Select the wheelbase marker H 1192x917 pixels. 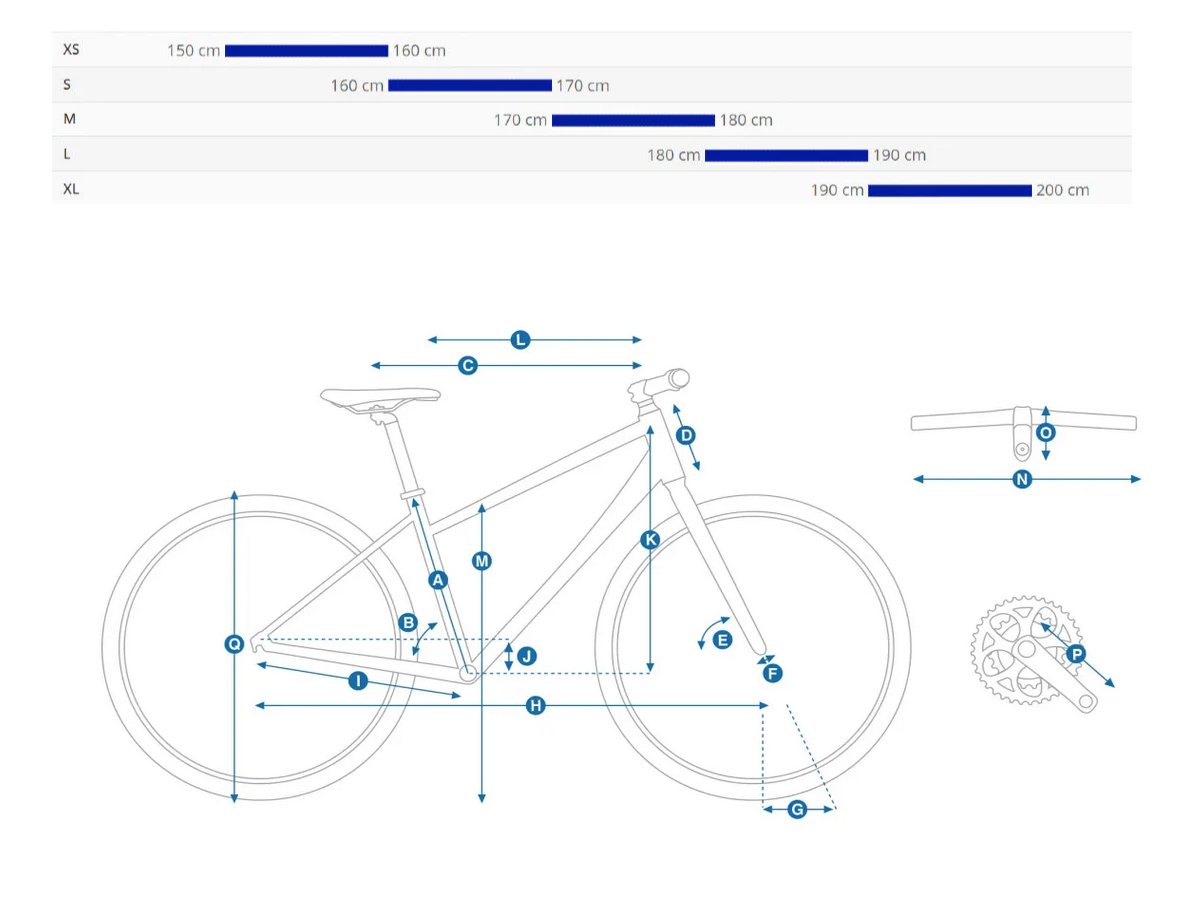pos(536,706)
